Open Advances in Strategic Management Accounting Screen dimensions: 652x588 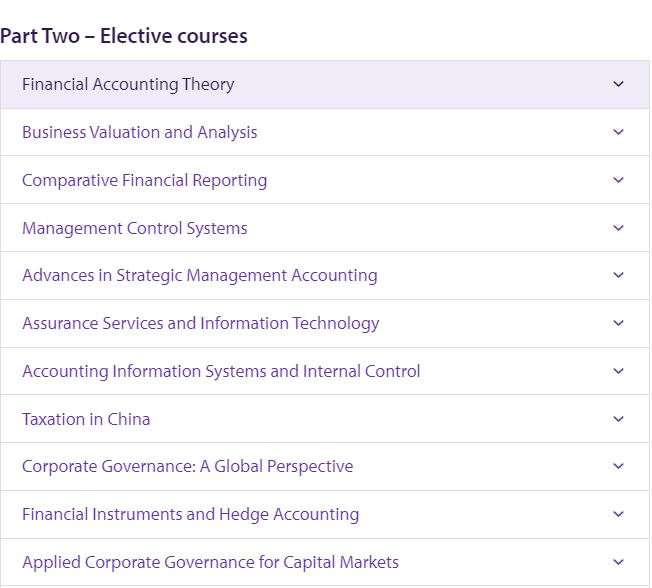[199, 275]
